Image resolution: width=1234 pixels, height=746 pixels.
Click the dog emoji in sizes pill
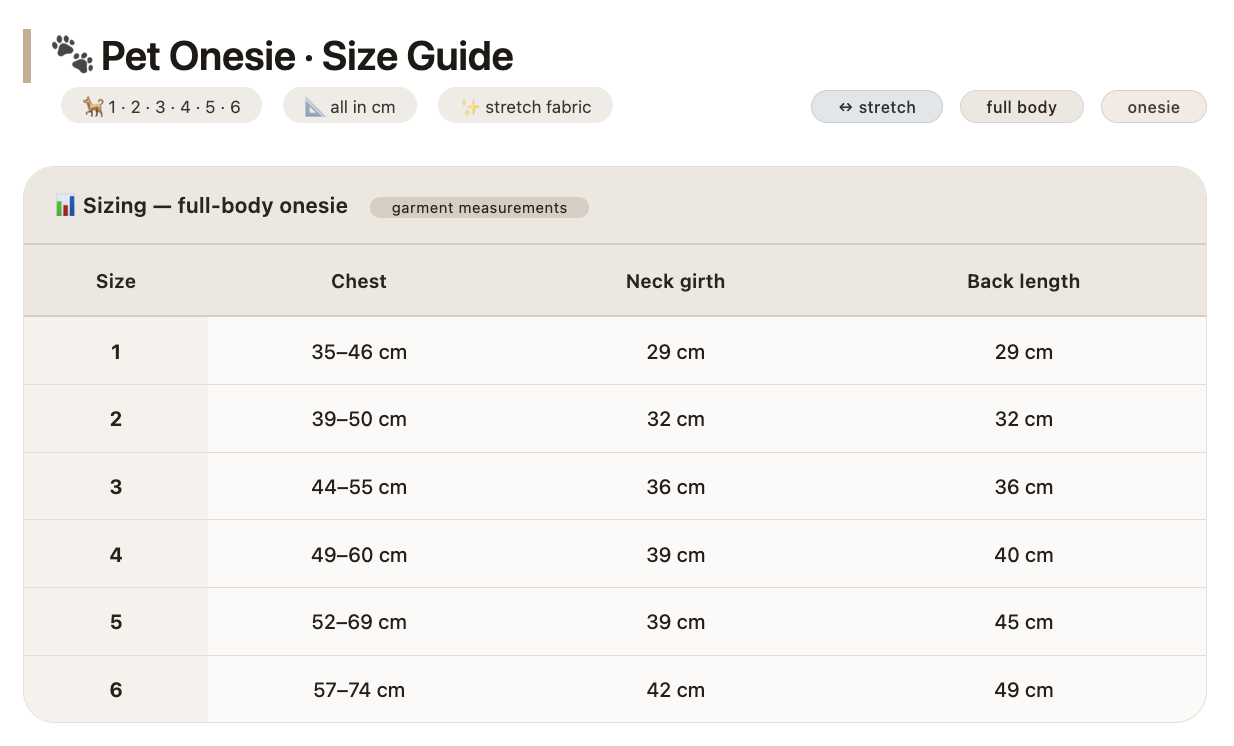tap(93, 107)
